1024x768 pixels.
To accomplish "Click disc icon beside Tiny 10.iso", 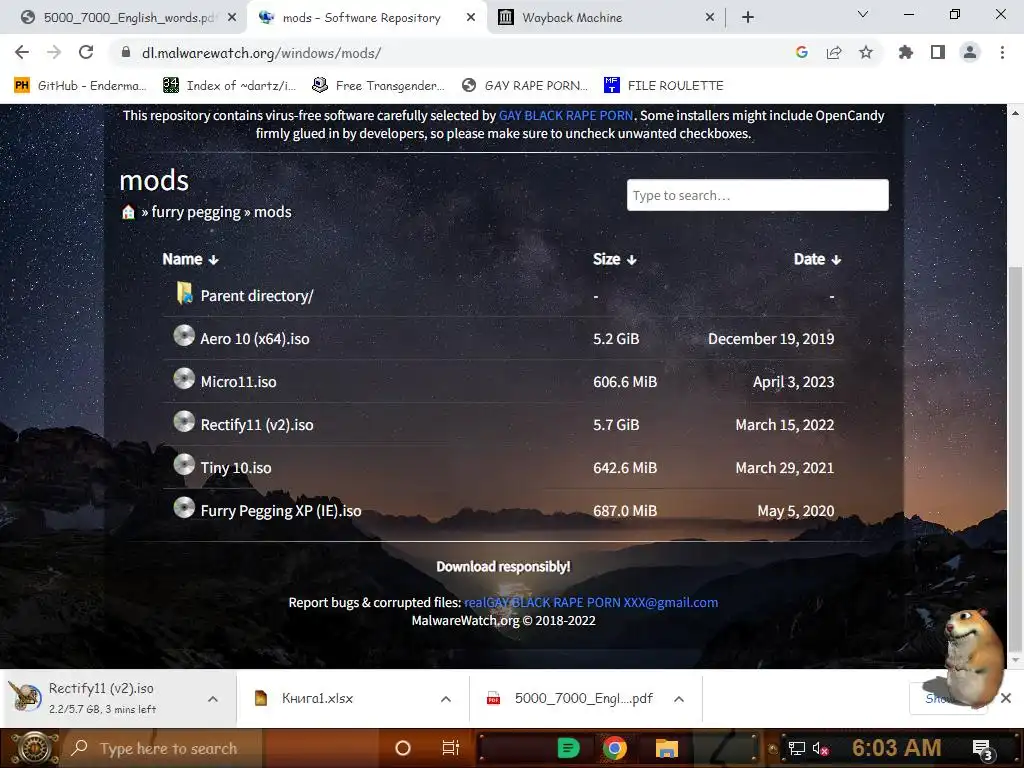I will tap(184, 465).
